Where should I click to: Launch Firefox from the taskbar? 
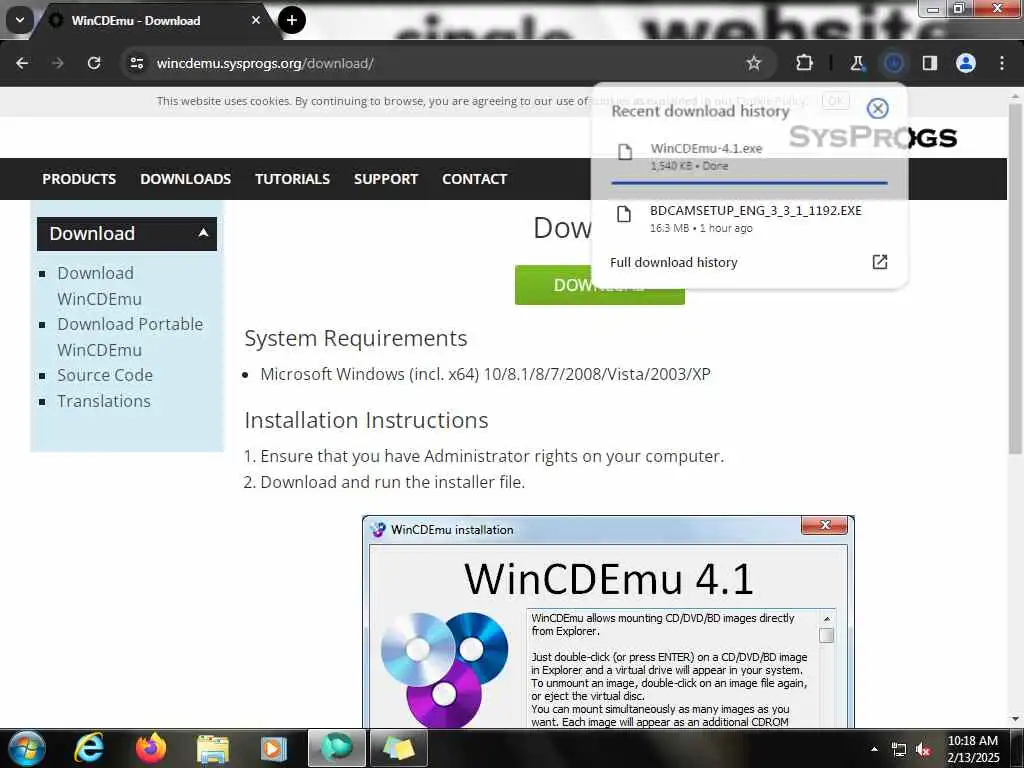(151, 748)
